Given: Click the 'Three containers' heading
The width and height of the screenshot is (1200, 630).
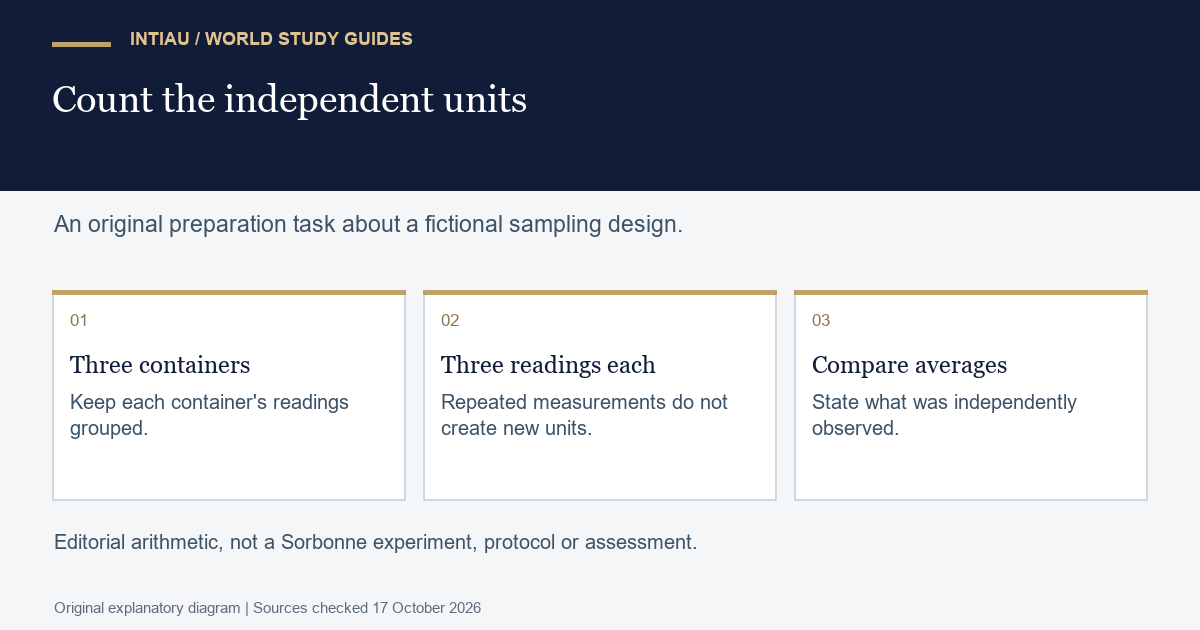Looking at the screenshot, I should (160, 365).
